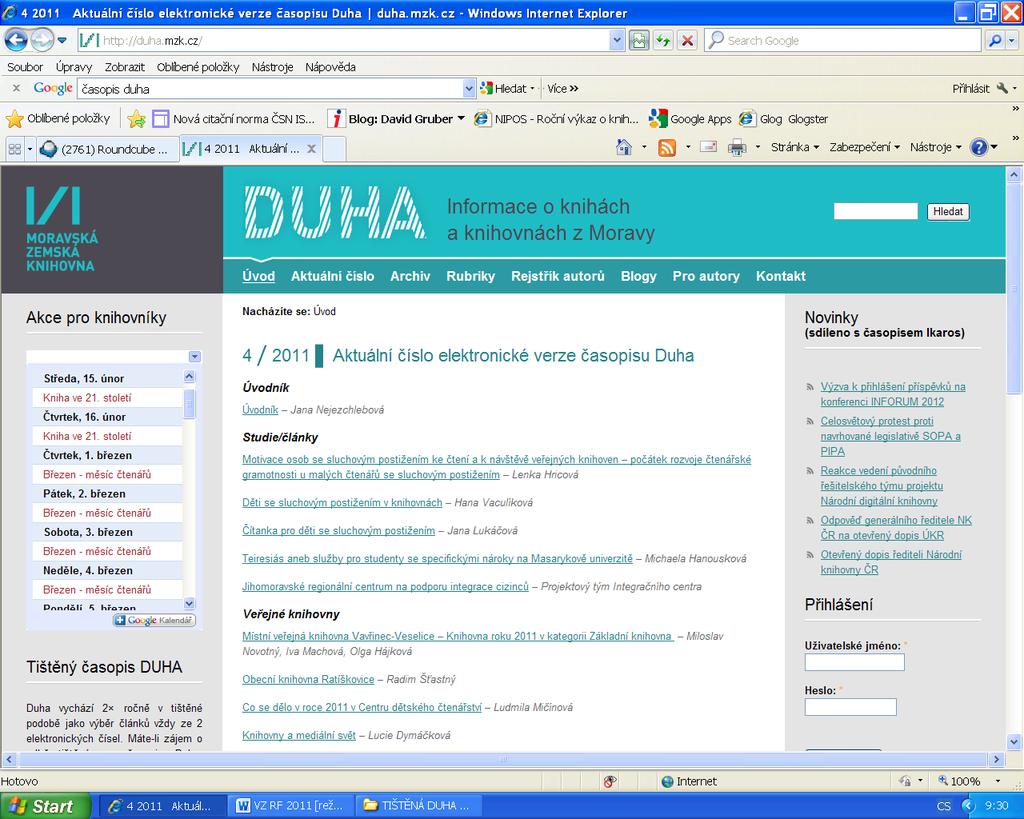Screen dimensions: 1024x819
Task: Open the Kontakt navigation item
Action: [780, 276]
